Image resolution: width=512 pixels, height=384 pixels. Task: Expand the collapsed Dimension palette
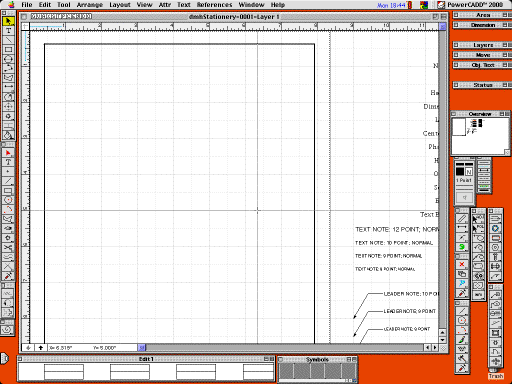click(482, 25)
